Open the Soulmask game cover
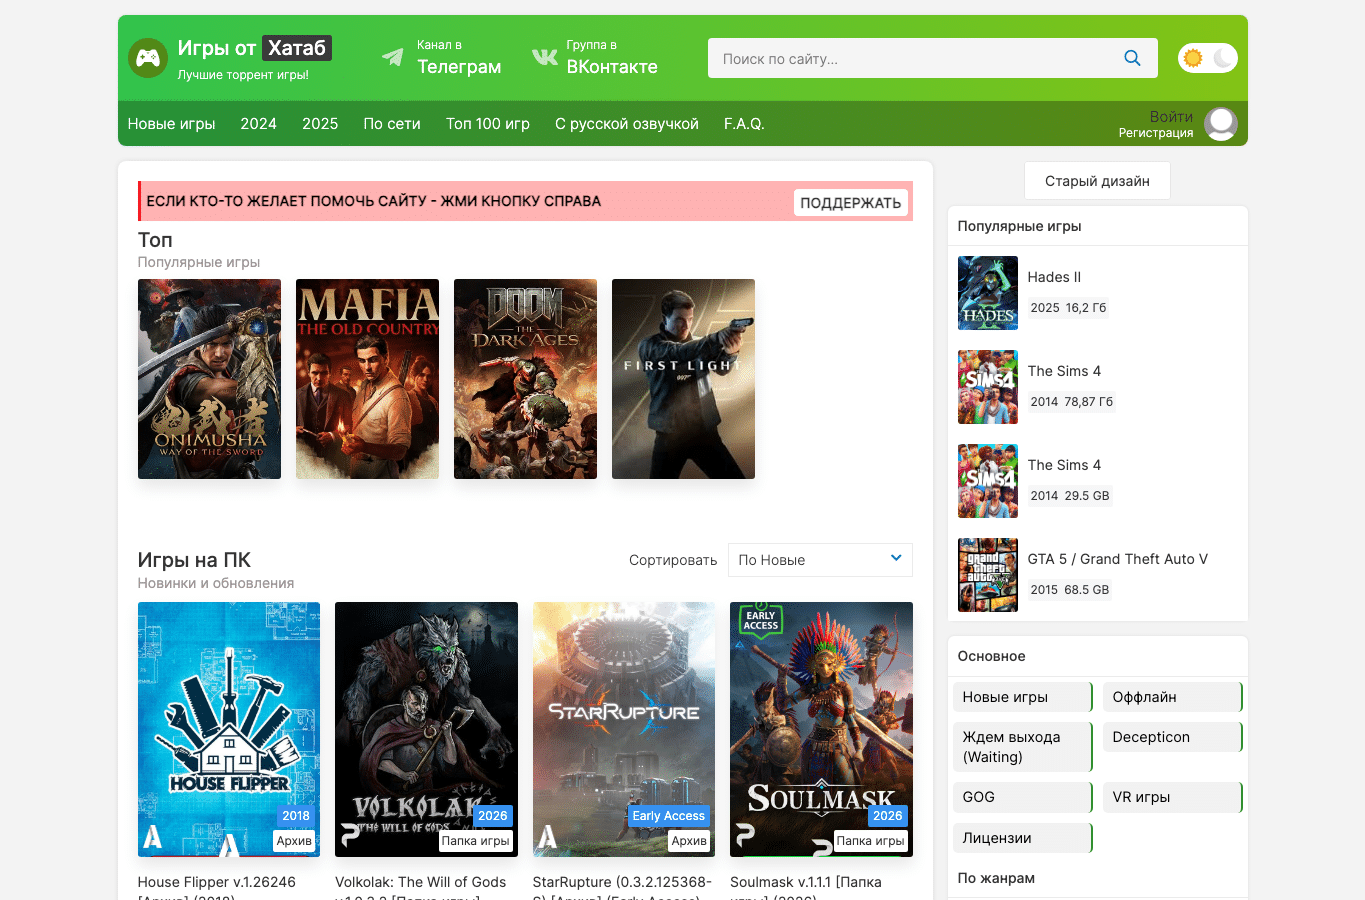The width and height of the screenshot is (1365, 900). pos(821,730)
